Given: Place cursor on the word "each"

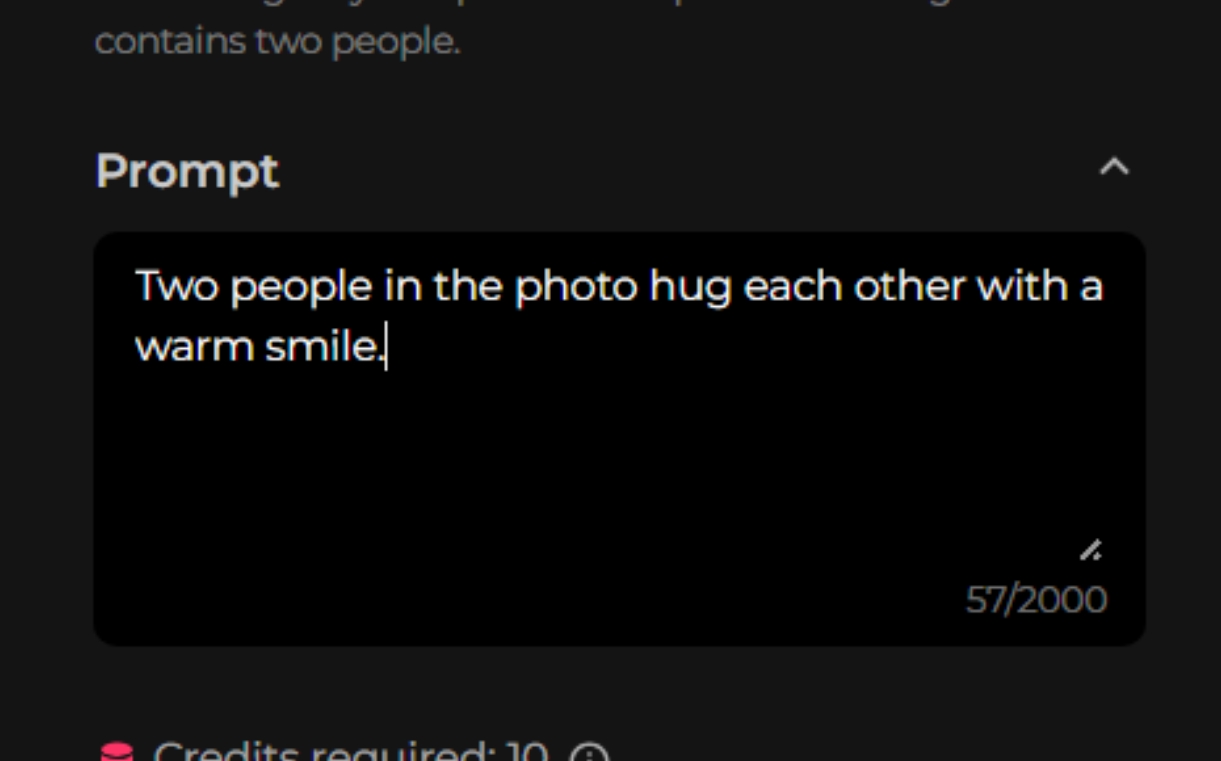Looking at the screenshot, I should coord(793,287).
